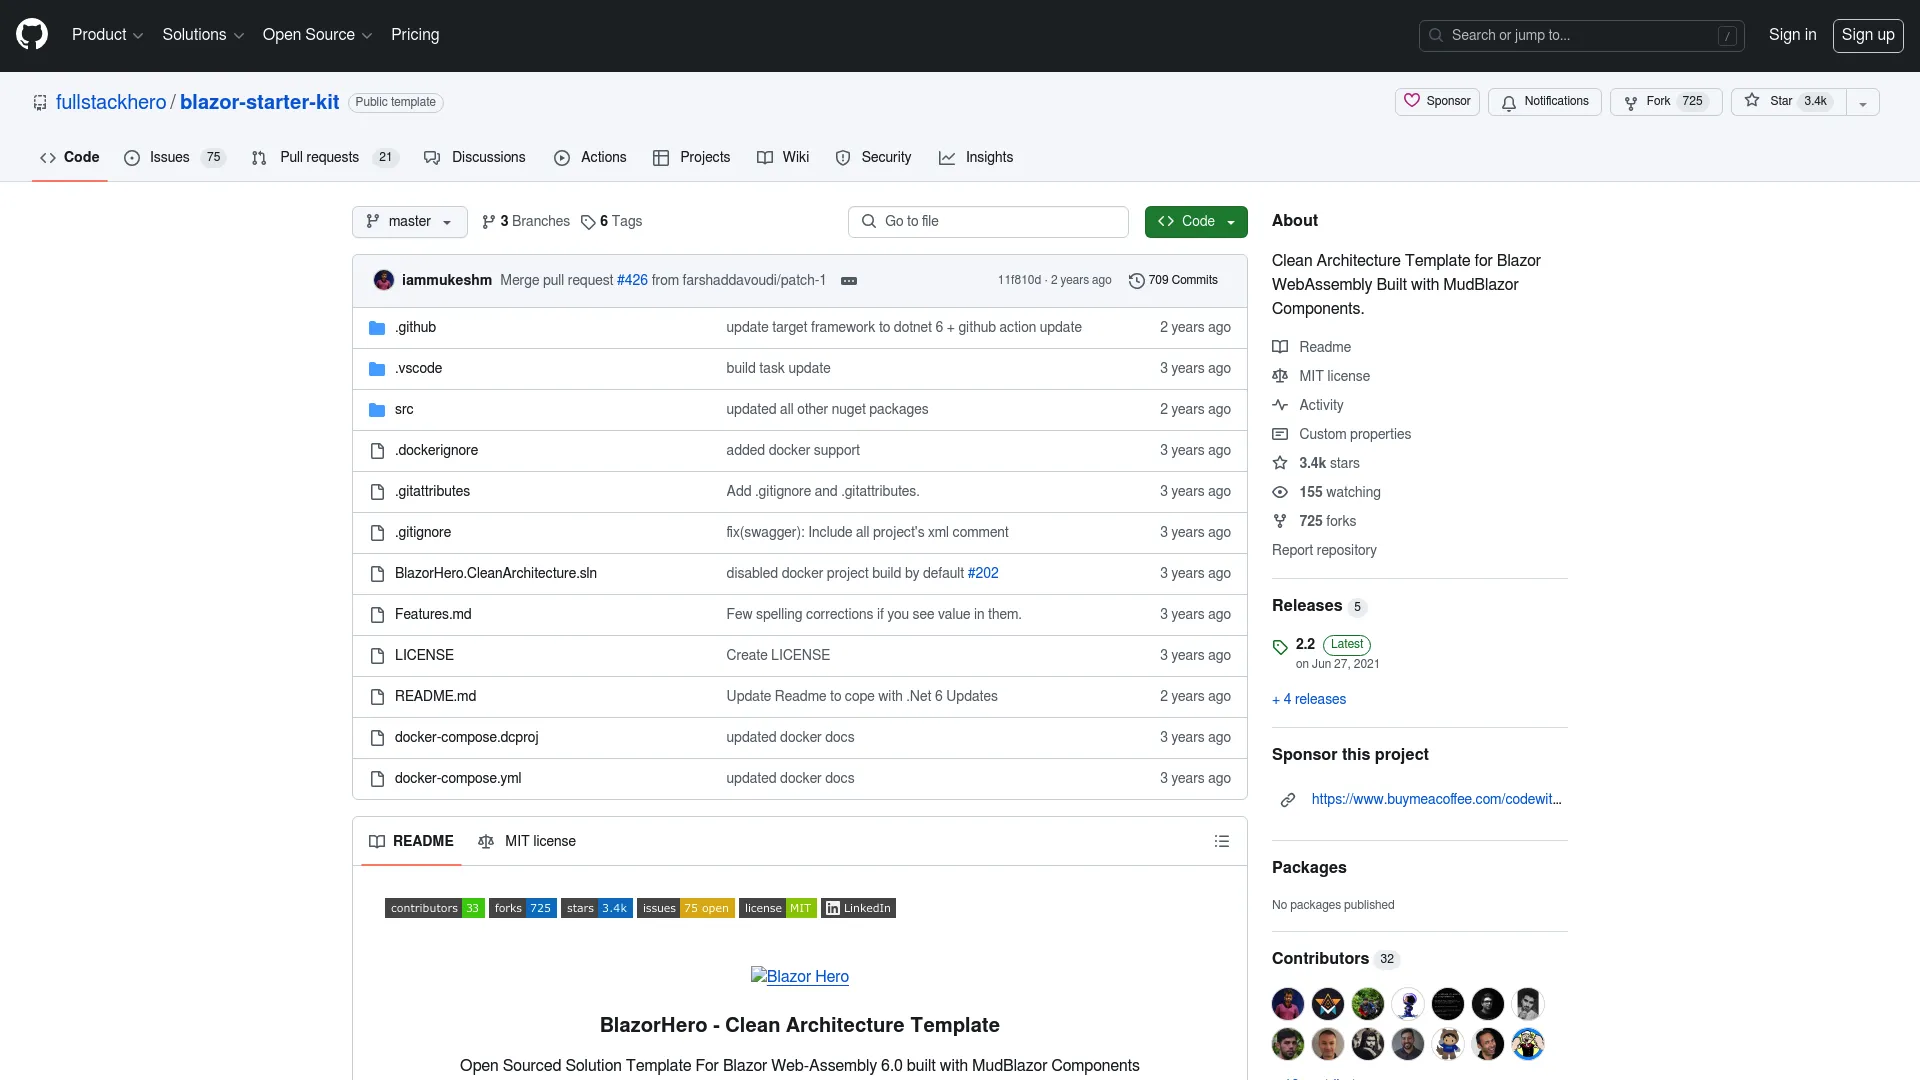Expand the Code dropdown button

click(x=1229, y=222)
